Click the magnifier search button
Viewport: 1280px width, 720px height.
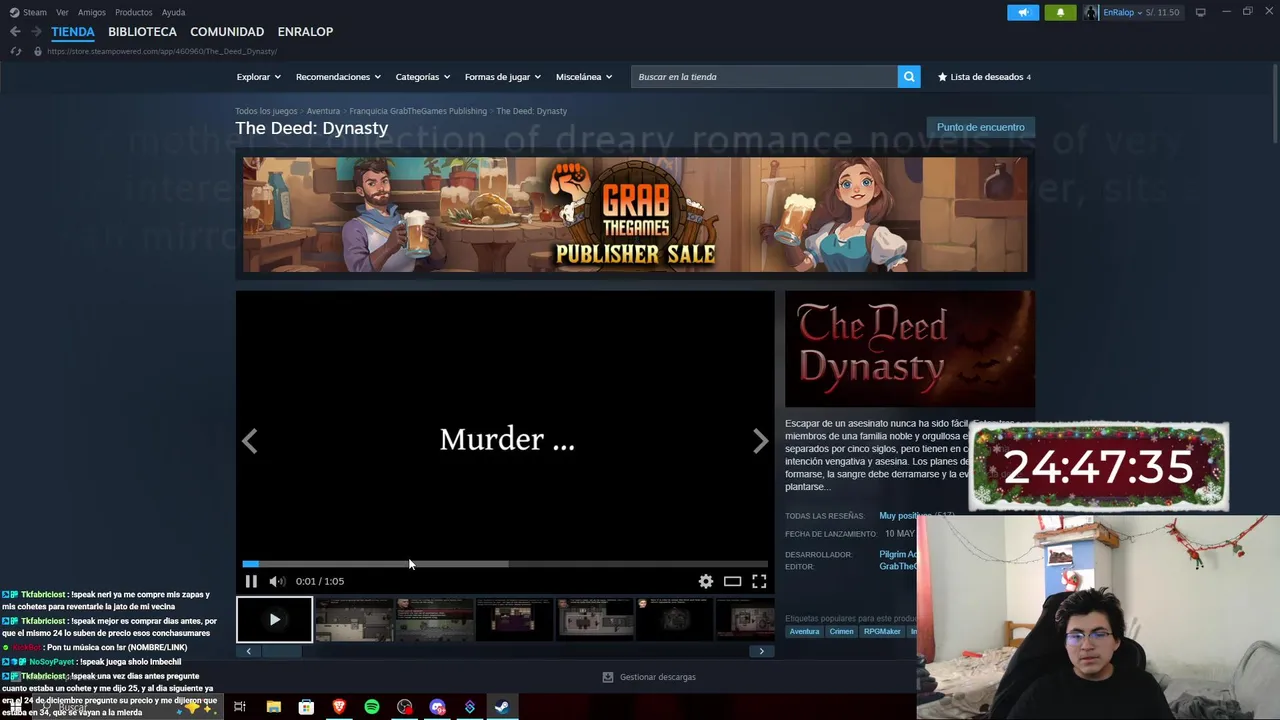(909, 76)
